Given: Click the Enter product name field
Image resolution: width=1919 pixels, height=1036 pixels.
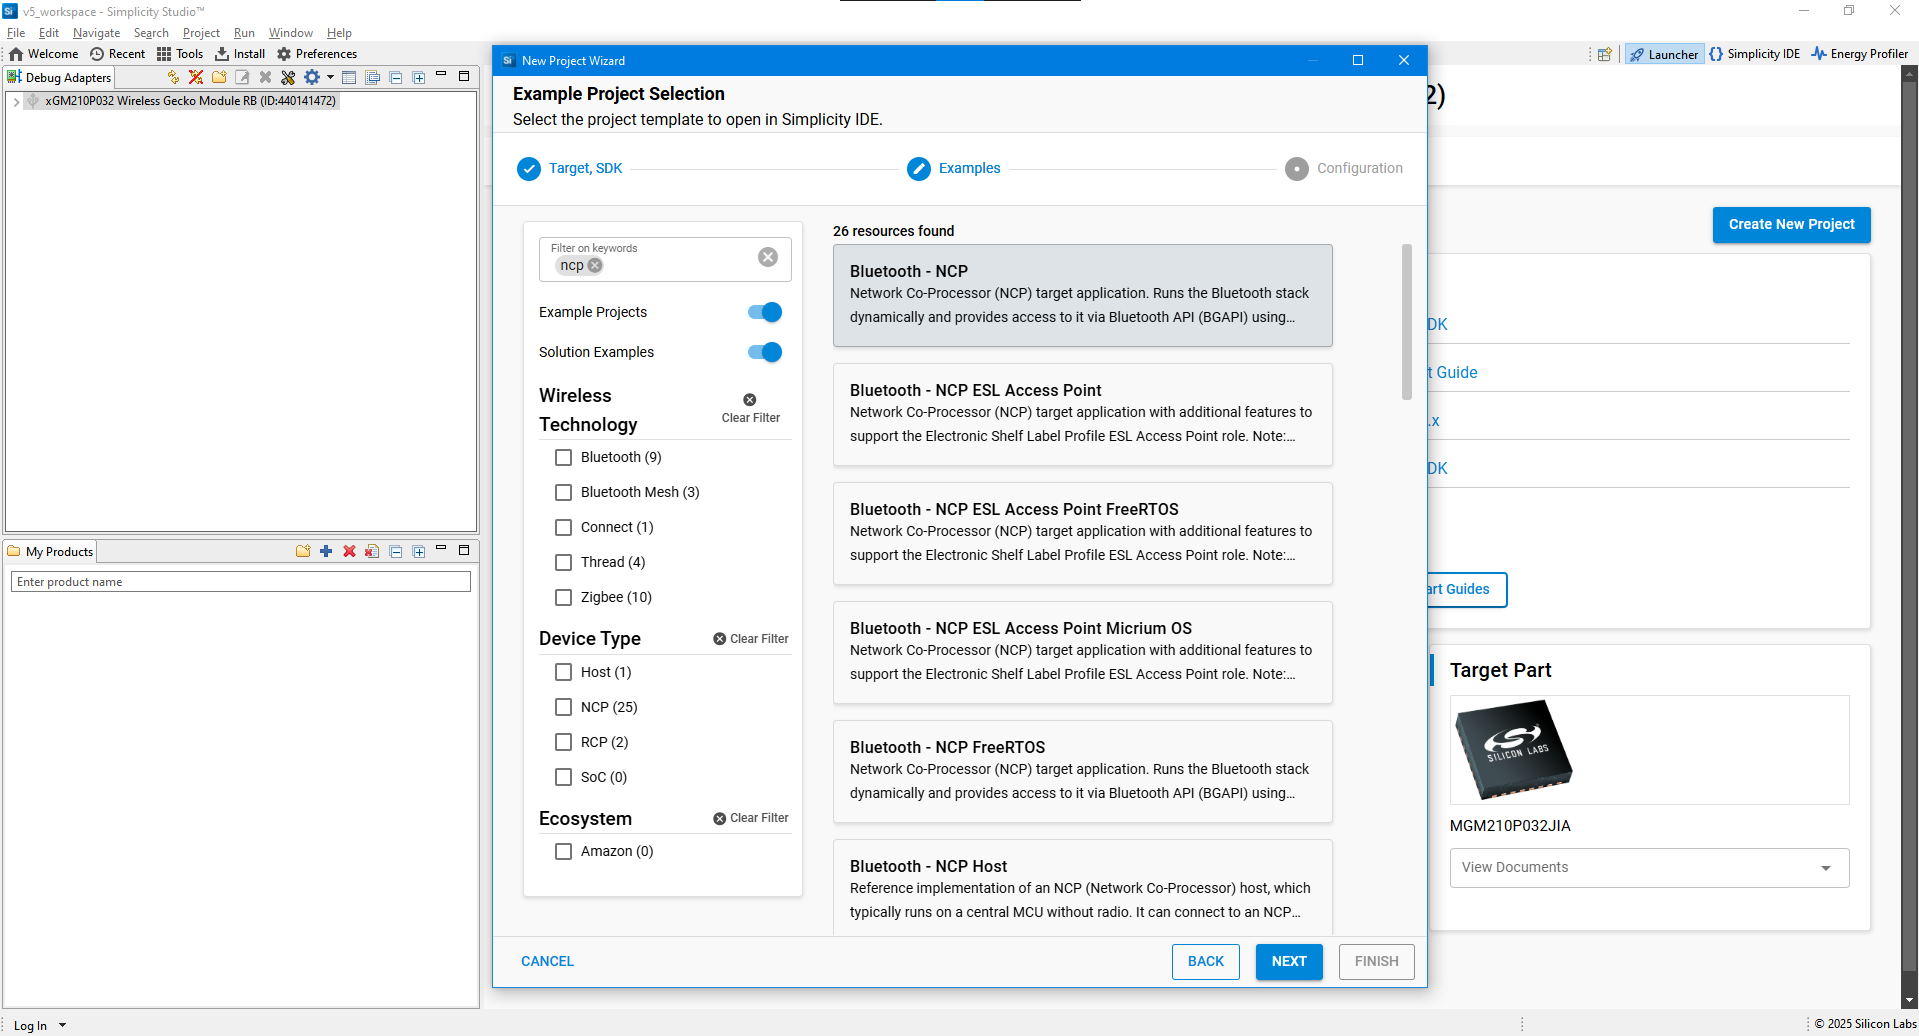Looking at the screenshot, I should click(x=241, y=582).
